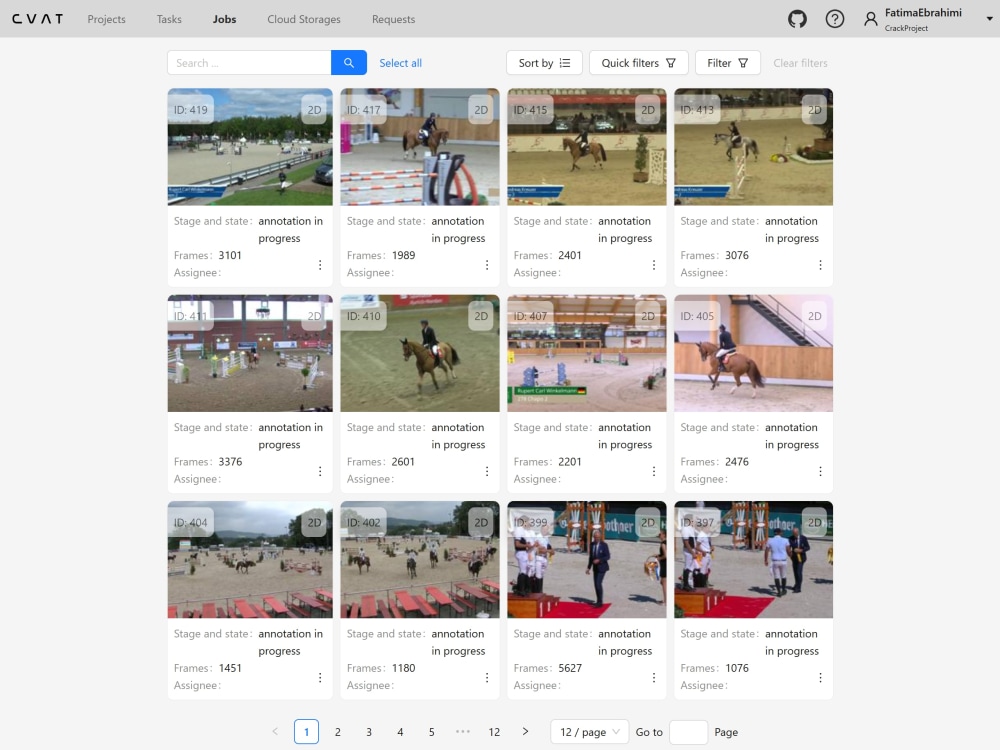
Task: Open actions menu for job 399
Action: 654,677
